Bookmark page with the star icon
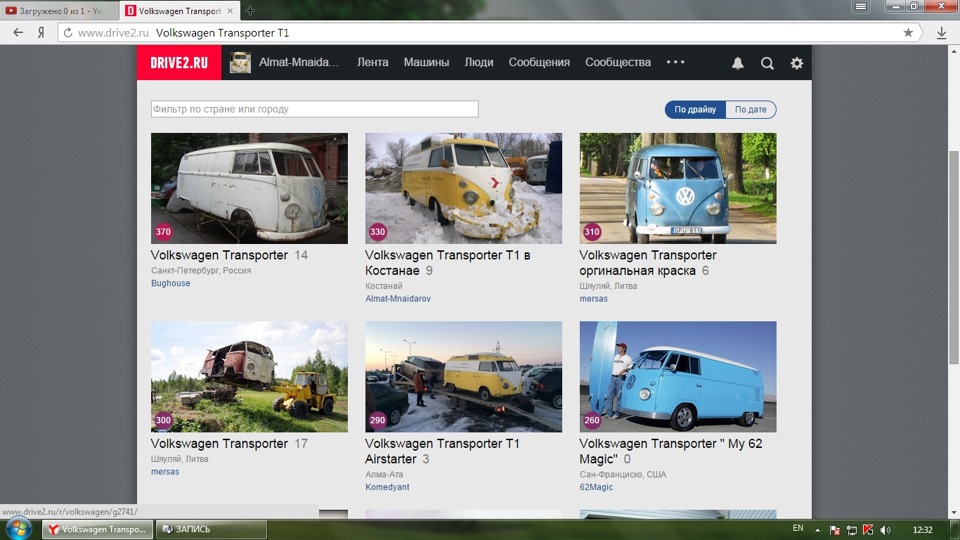960x540 pixels. pyautogui.click(x=908, y=32)
